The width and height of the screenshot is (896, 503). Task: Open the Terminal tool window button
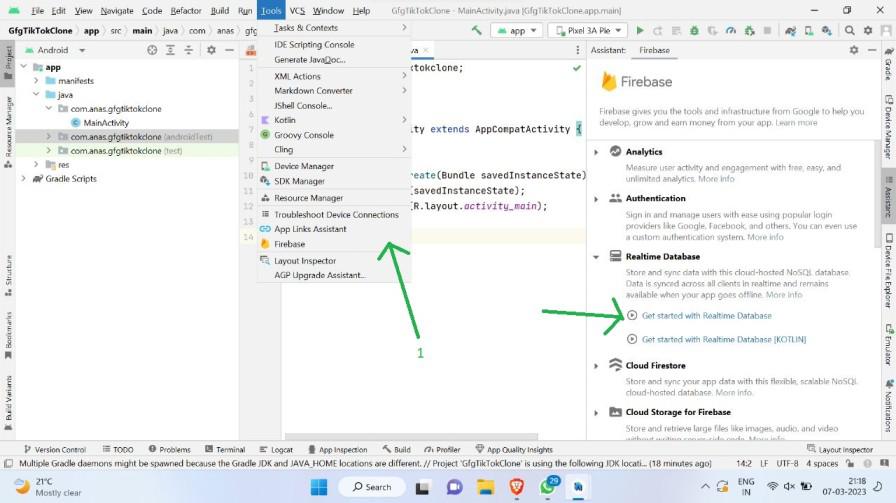click(x=225, y=450)
